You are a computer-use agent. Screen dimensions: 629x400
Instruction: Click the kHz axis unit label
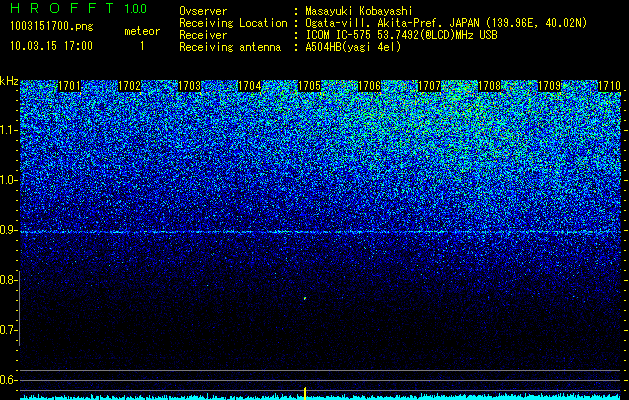(9, 81)
